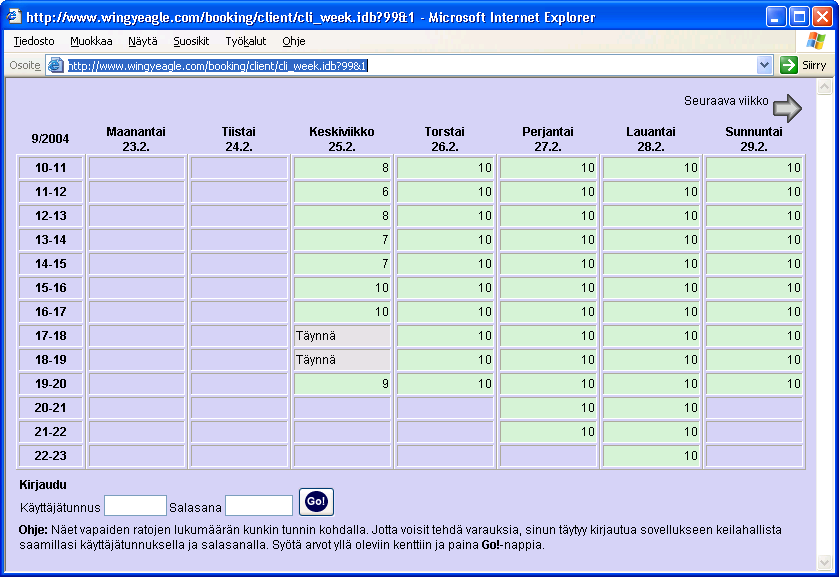Image resolution: width=839 pixels, height=577 pixels.
Task: Select the Keskiviikko 17-18 Täynnä slot
Action: pos(342,336)
